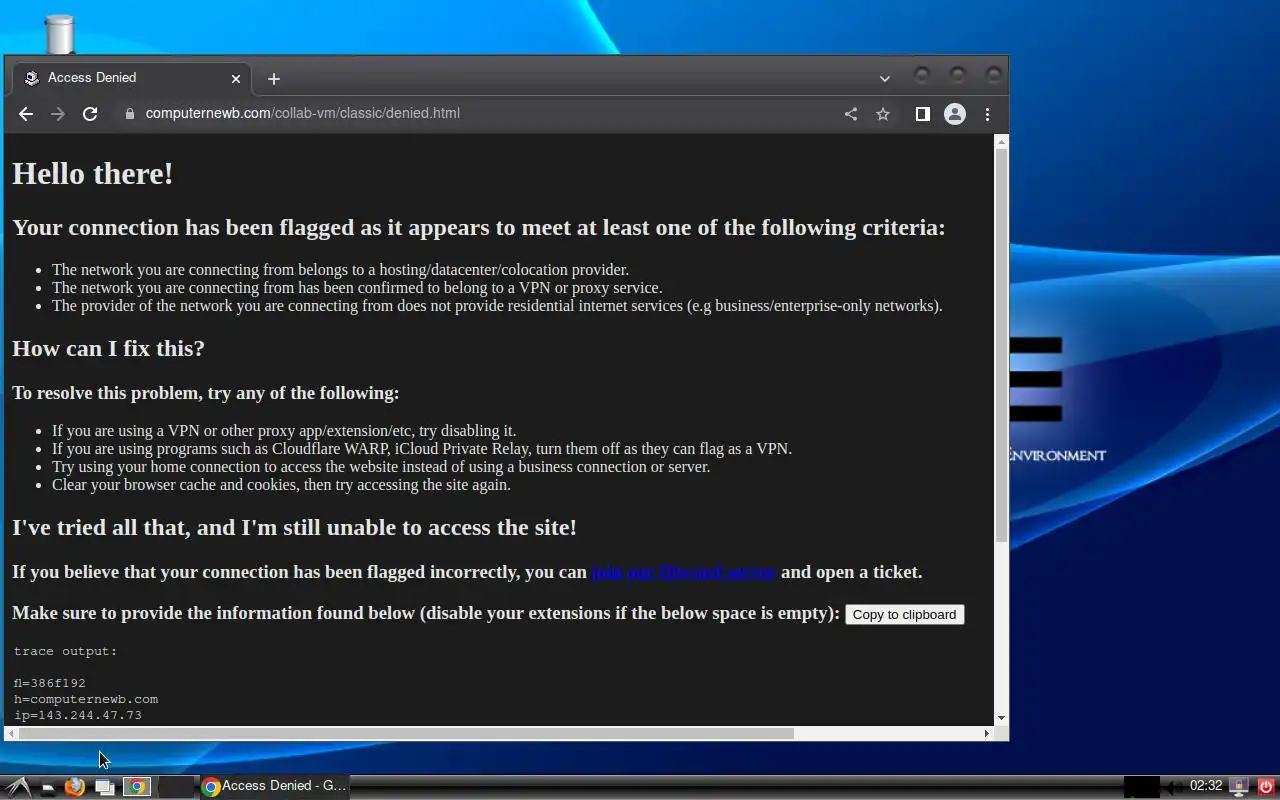The width and height of the screenshot is (1280, 800).
Task: Maximize the Chrome window
Action: click(x=958, y=75)
